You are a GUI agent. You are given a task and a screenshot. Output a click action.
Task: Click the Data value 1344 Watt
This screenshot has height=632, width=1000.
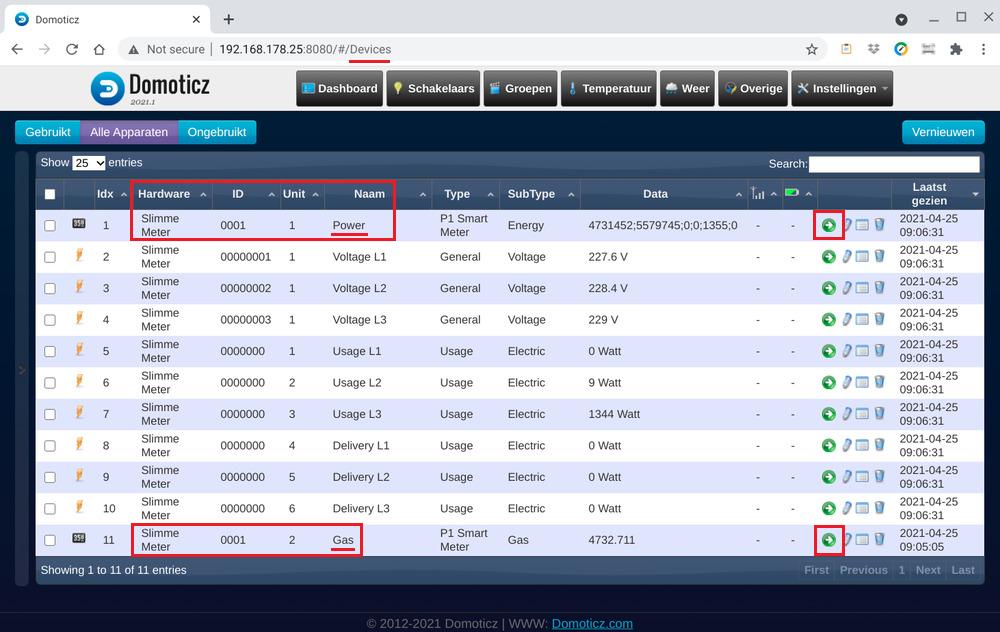coord(614,414)
